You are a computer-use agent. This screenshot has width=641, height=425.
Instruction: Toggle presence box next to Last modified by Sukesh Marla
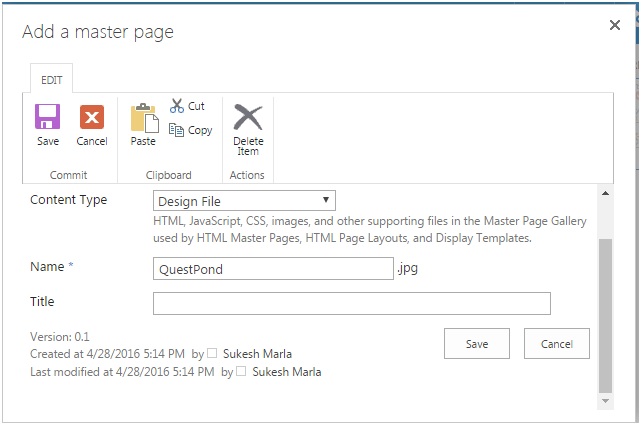click(x=241, y=371)
